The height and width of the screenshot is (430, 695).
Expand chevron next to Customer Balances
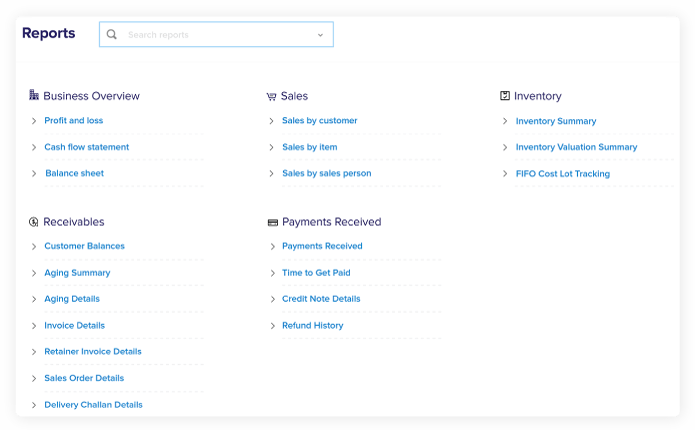[x=34, y=246]
